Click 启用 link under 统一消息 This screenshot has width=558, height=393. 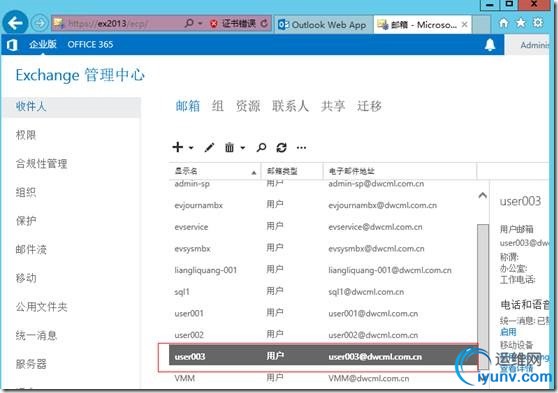point(508,332)
